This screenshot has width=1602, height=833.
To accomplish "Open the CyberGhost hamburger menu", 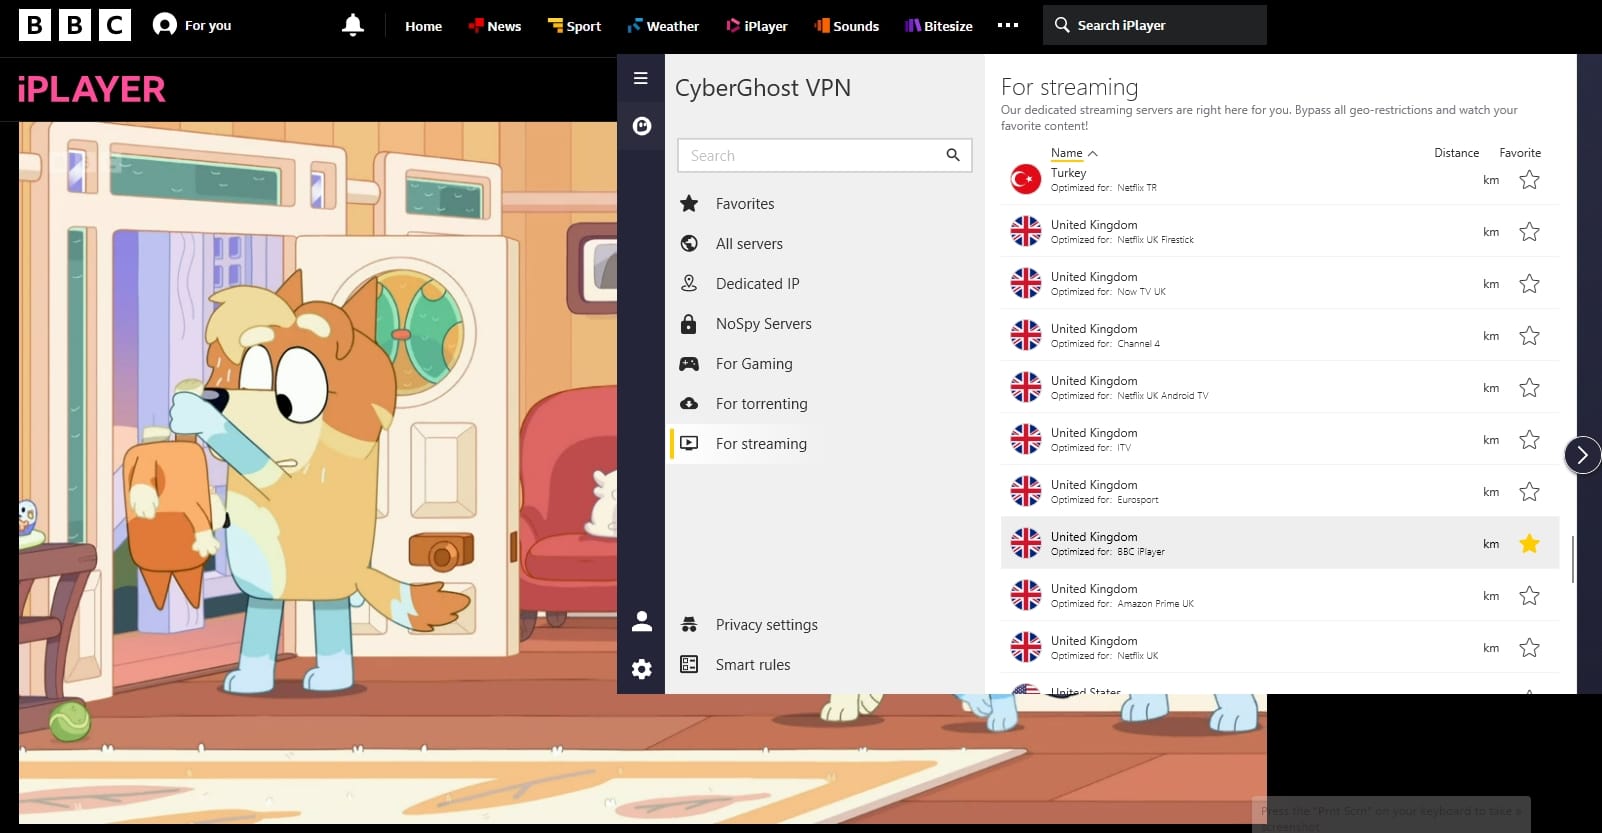I will click(x=641, y=78).
